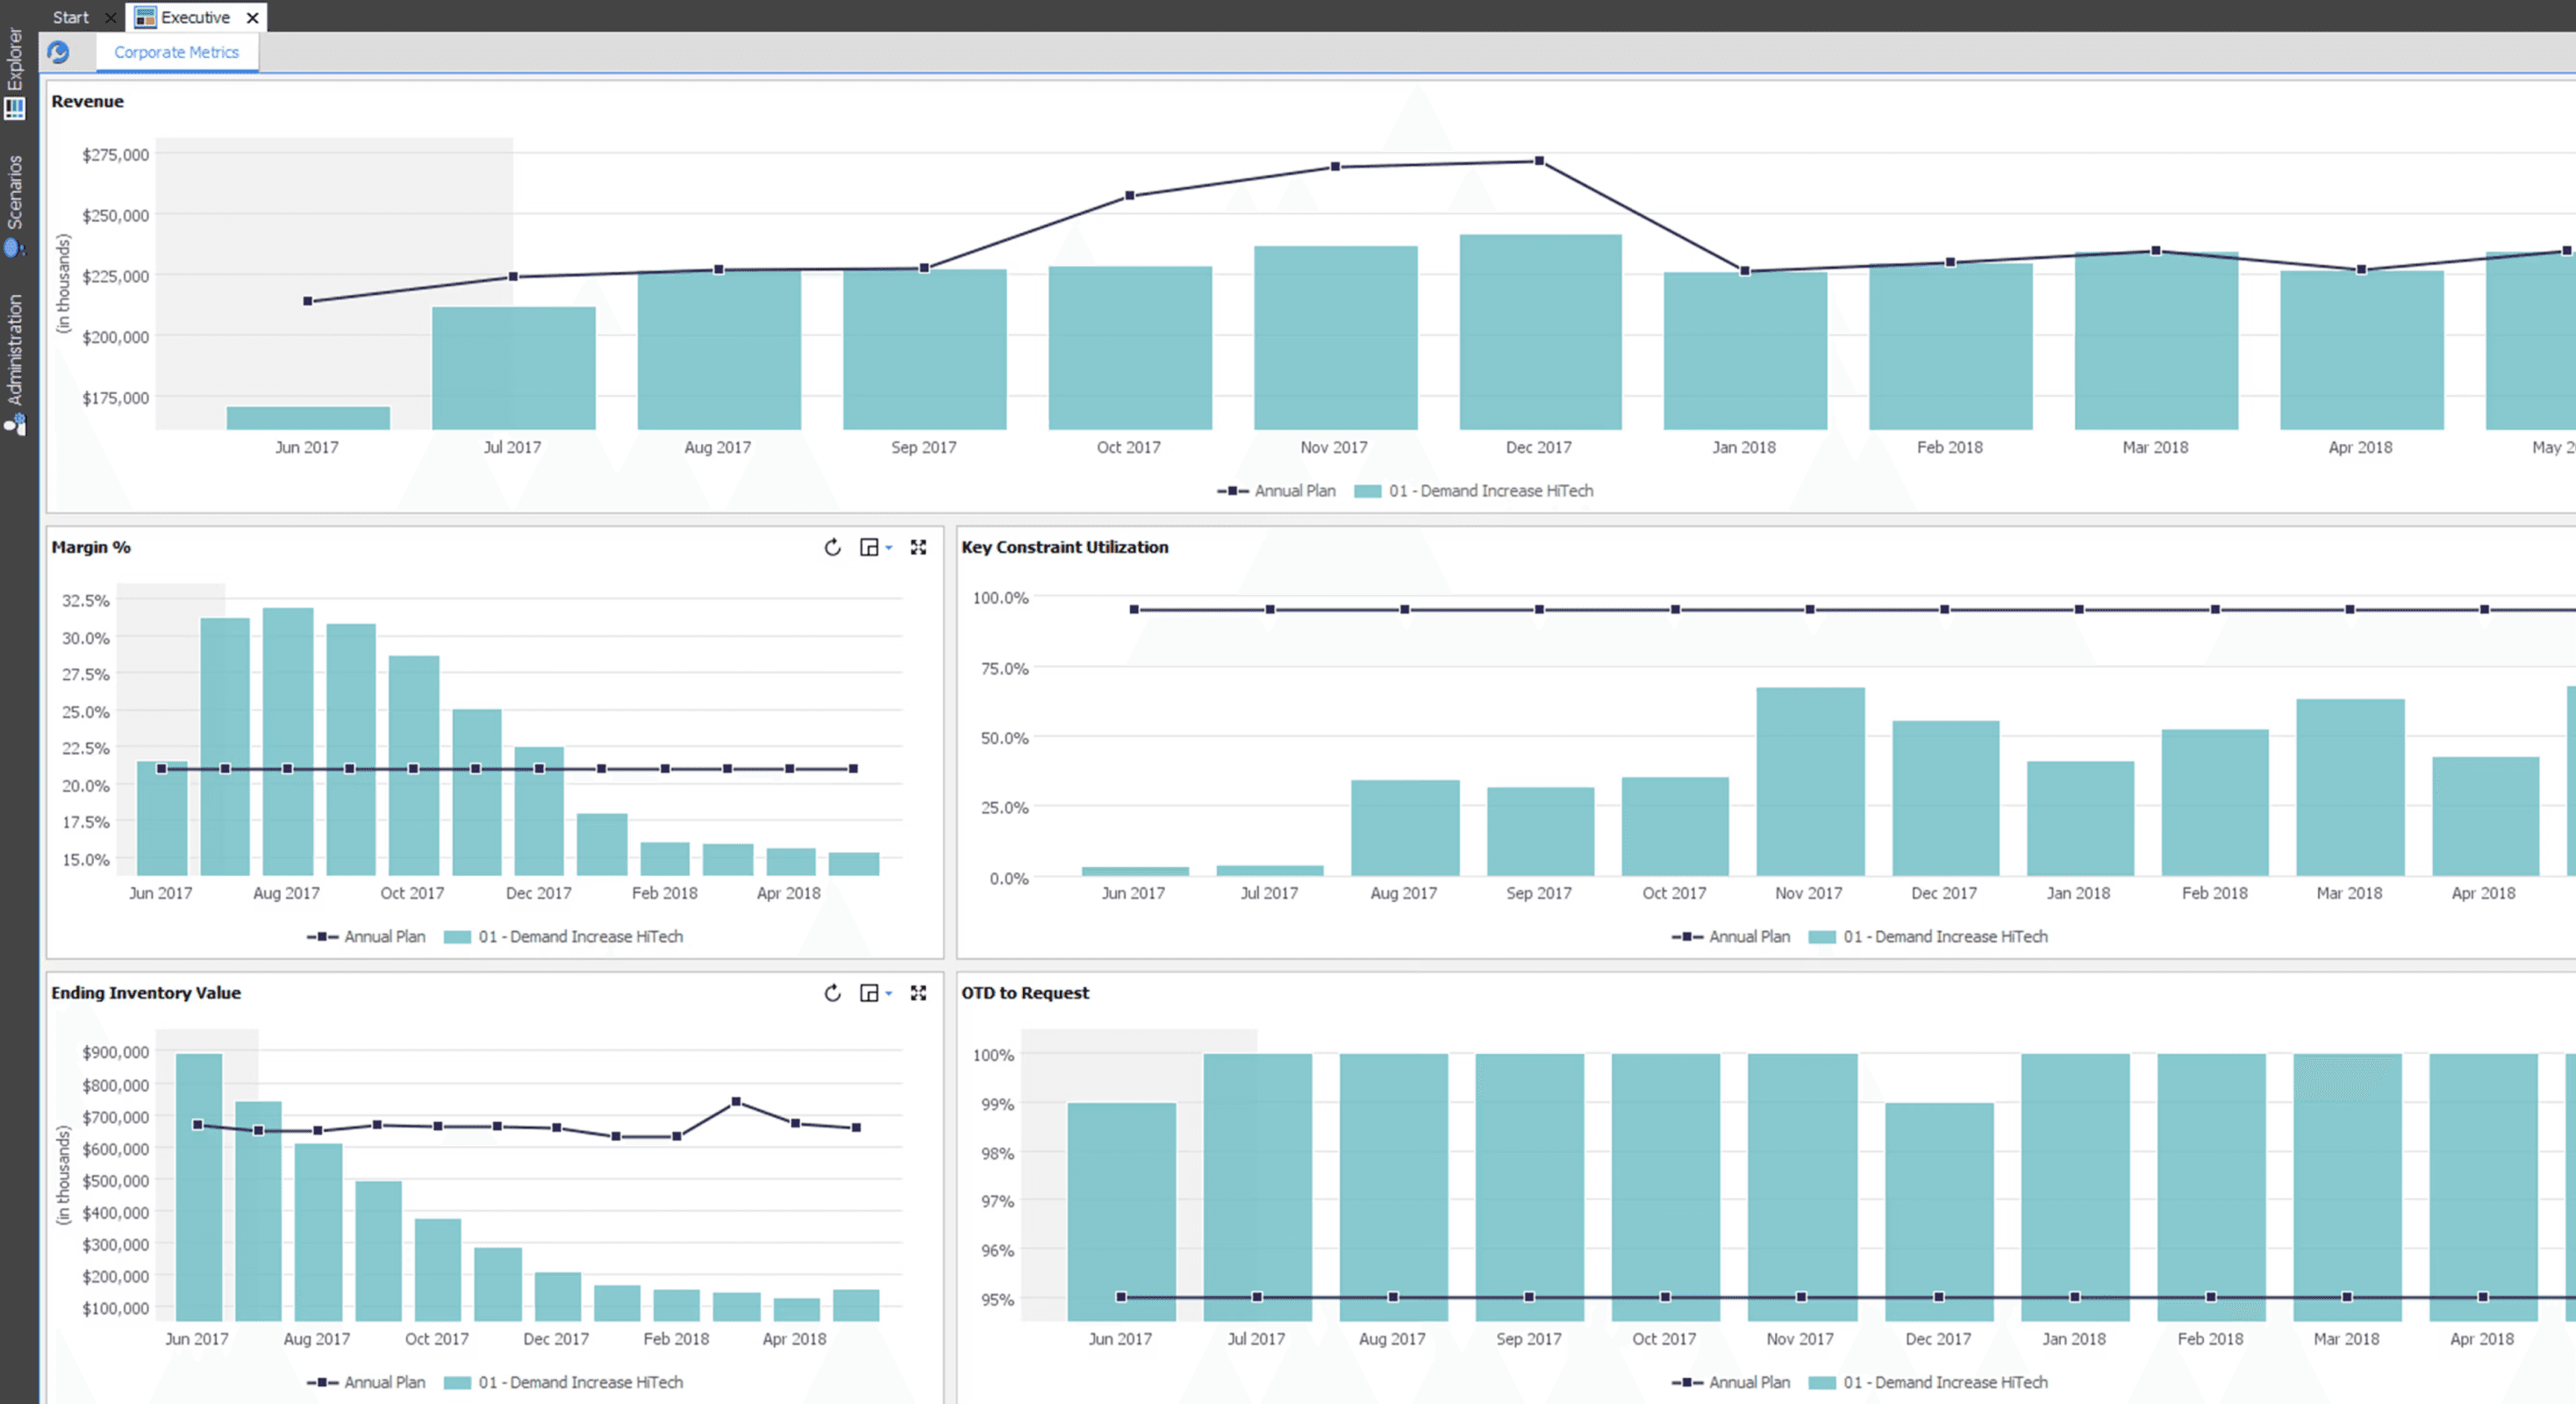The height and width of the screenshot is (1404, 2576).
Task: Click the blue dashboard refresh icon
Action: (x=58, y=52)
